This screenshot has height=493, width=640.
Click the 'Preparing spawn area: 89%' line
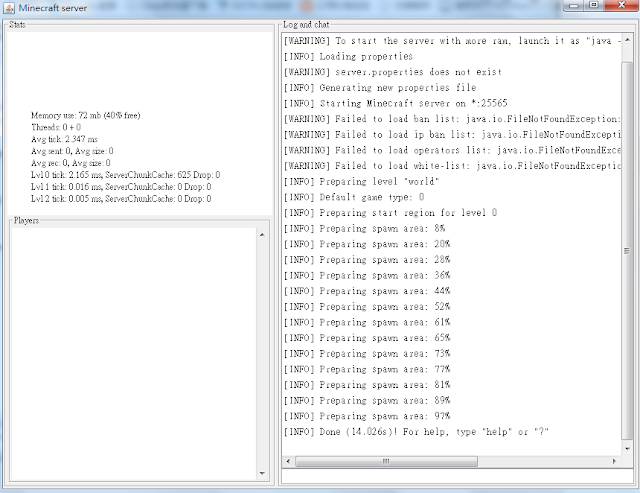point(367,400)
